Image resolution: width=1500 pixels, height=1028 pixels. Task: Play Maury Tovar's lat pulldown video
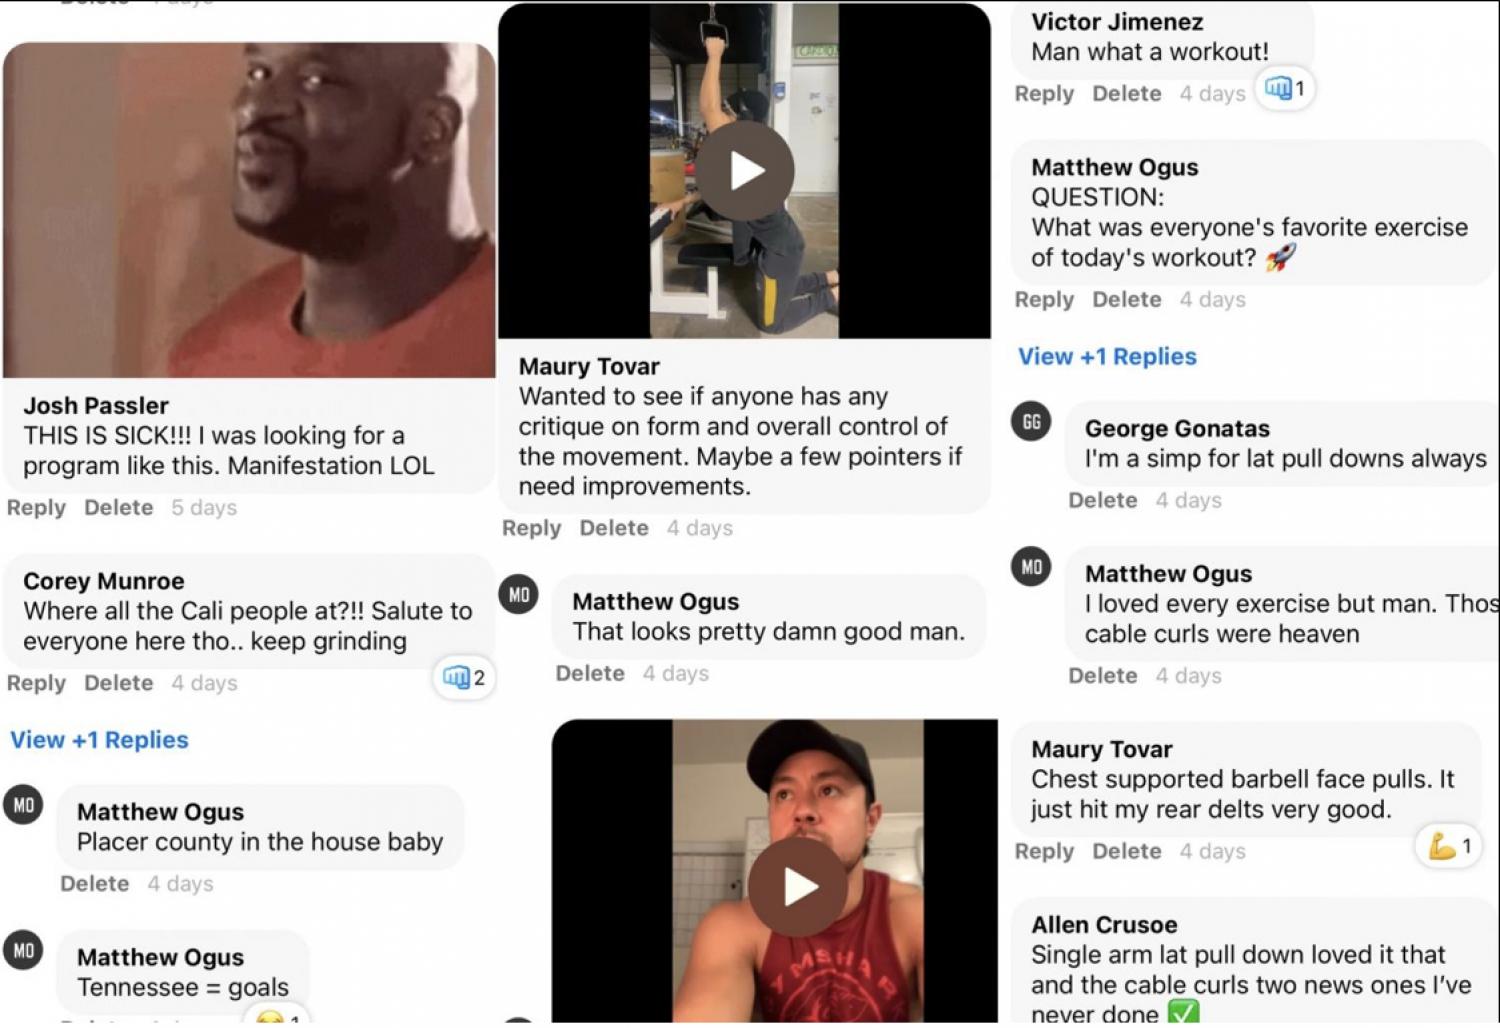745,171
